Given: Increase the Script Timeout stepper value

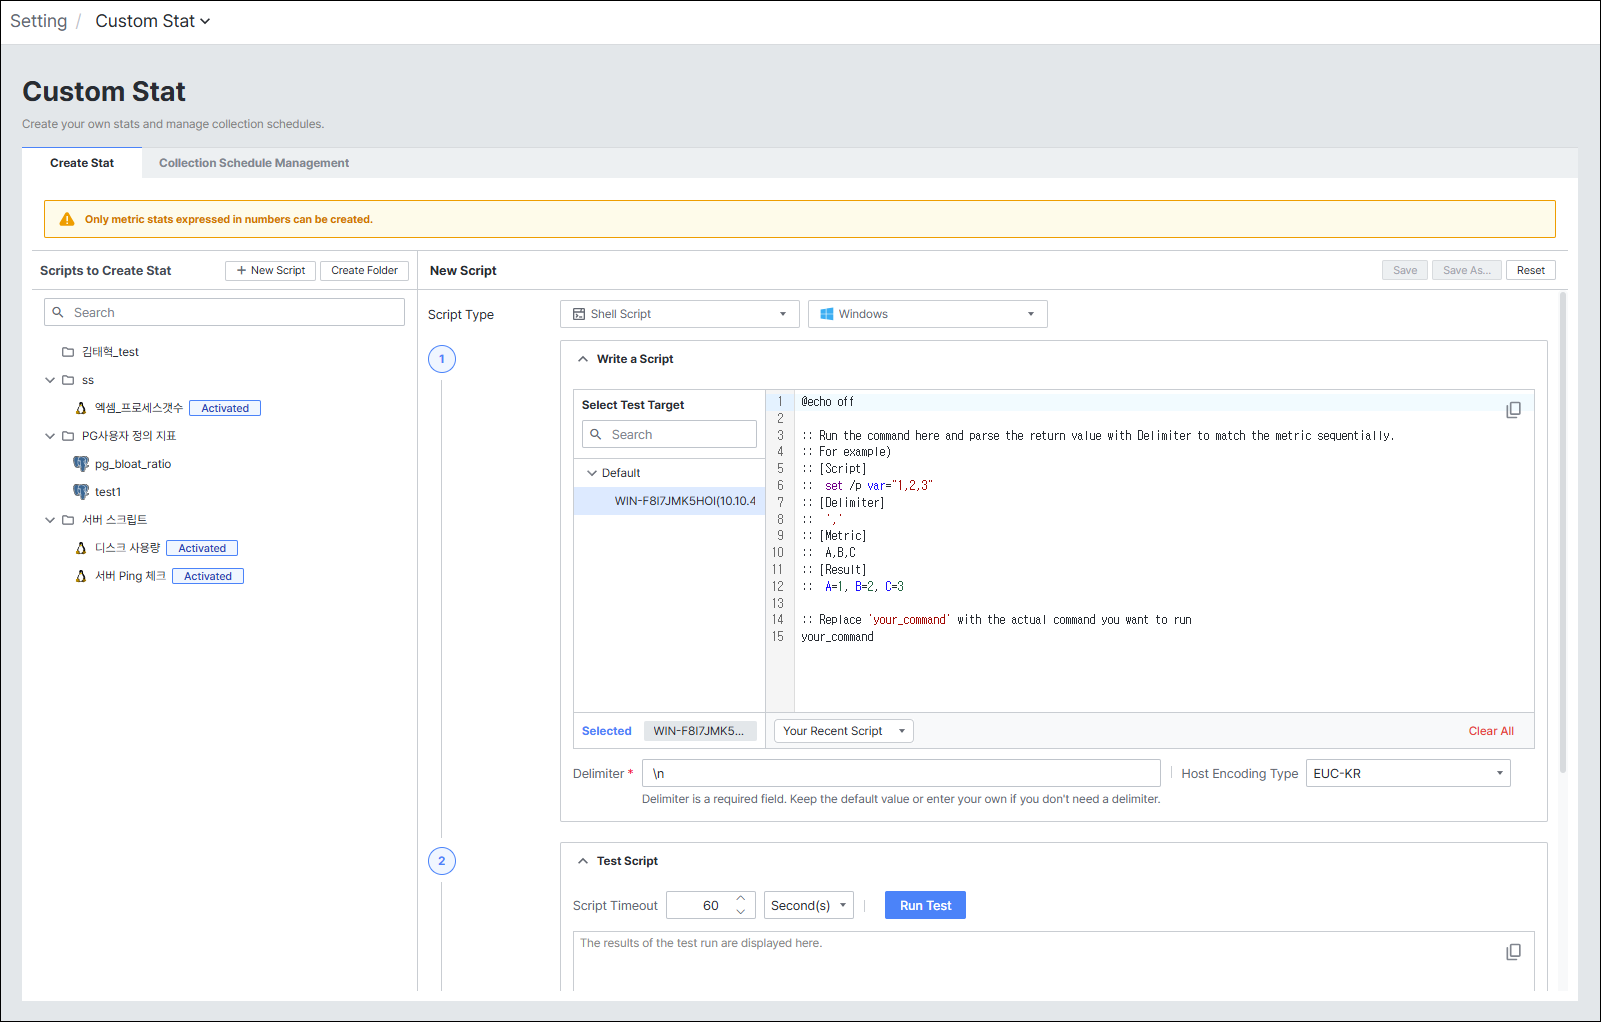Looking at the screenshot, I should coord(741,898).
